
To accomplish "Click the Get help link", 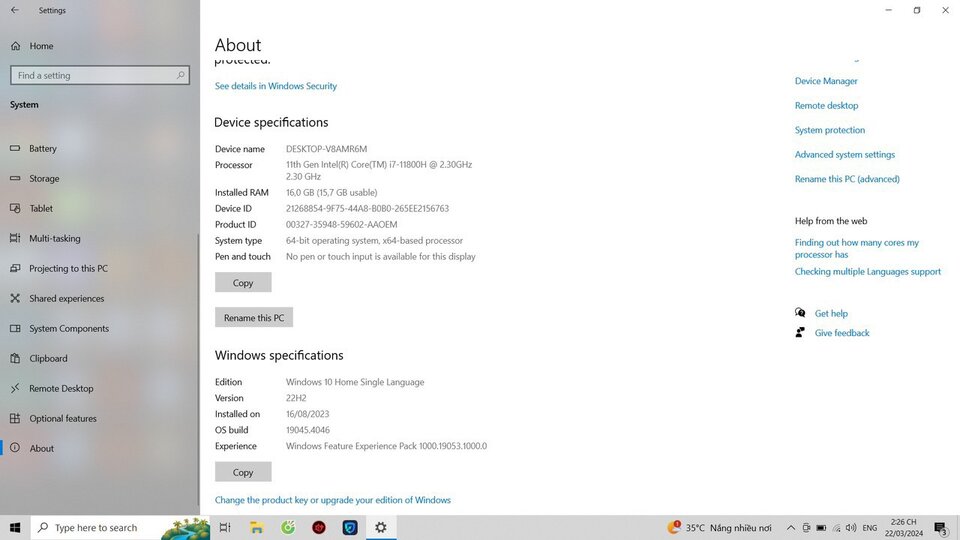I will coord(831,313).
